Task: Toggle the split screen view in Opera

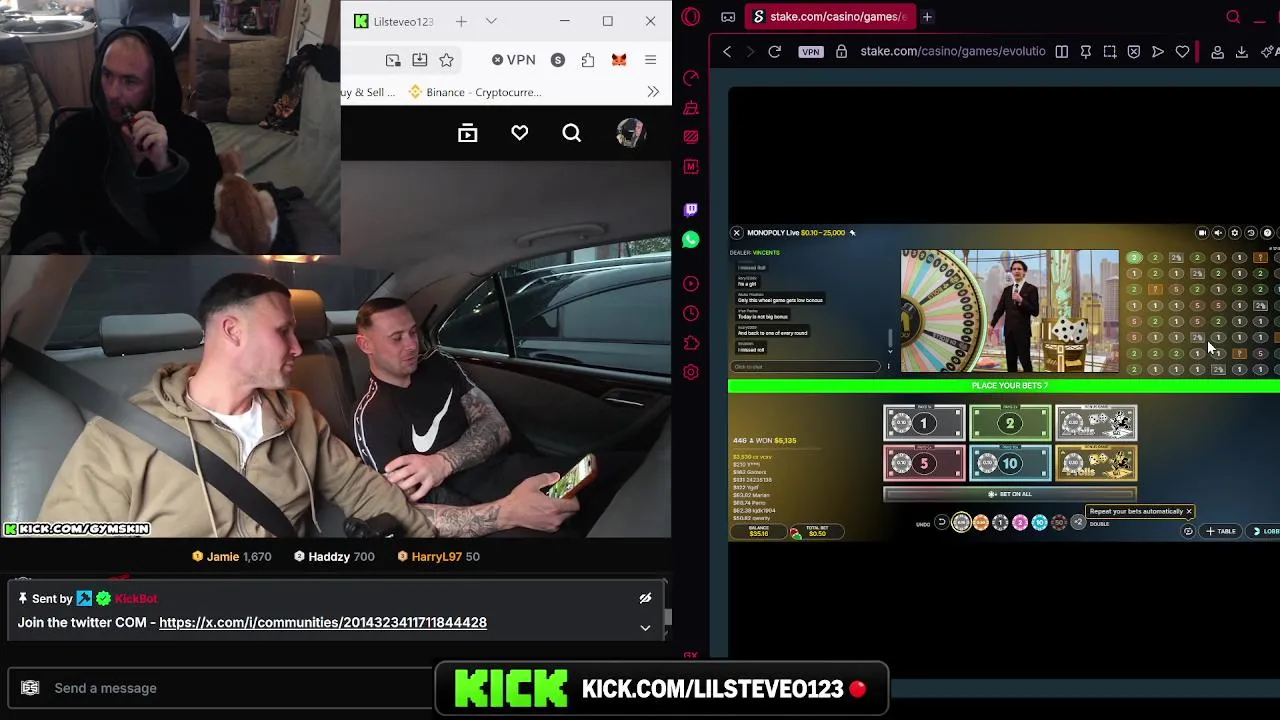Action: pyautogui.click(x=1062, y=51)
